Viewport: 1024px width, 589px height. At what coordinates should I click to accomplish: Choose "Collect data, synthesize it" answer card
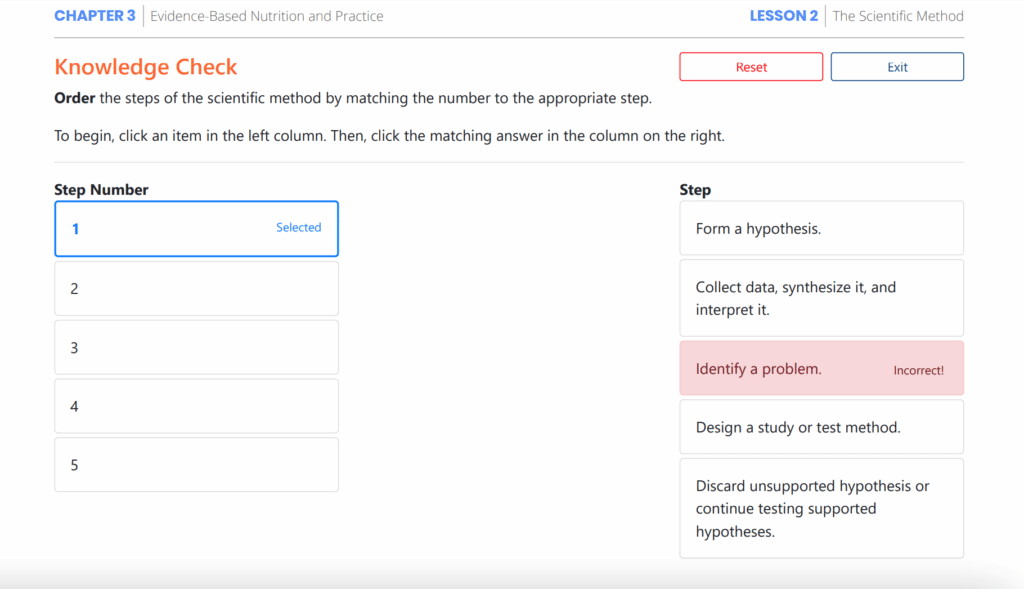click(822, 298)
